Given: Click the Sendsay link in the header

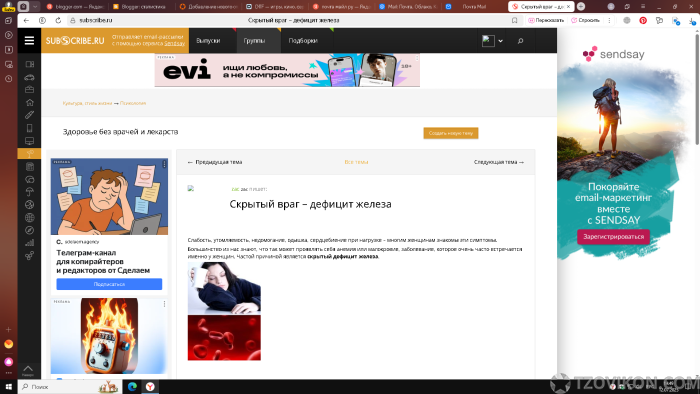Looking at the screenshot, I should coord(175,43).
